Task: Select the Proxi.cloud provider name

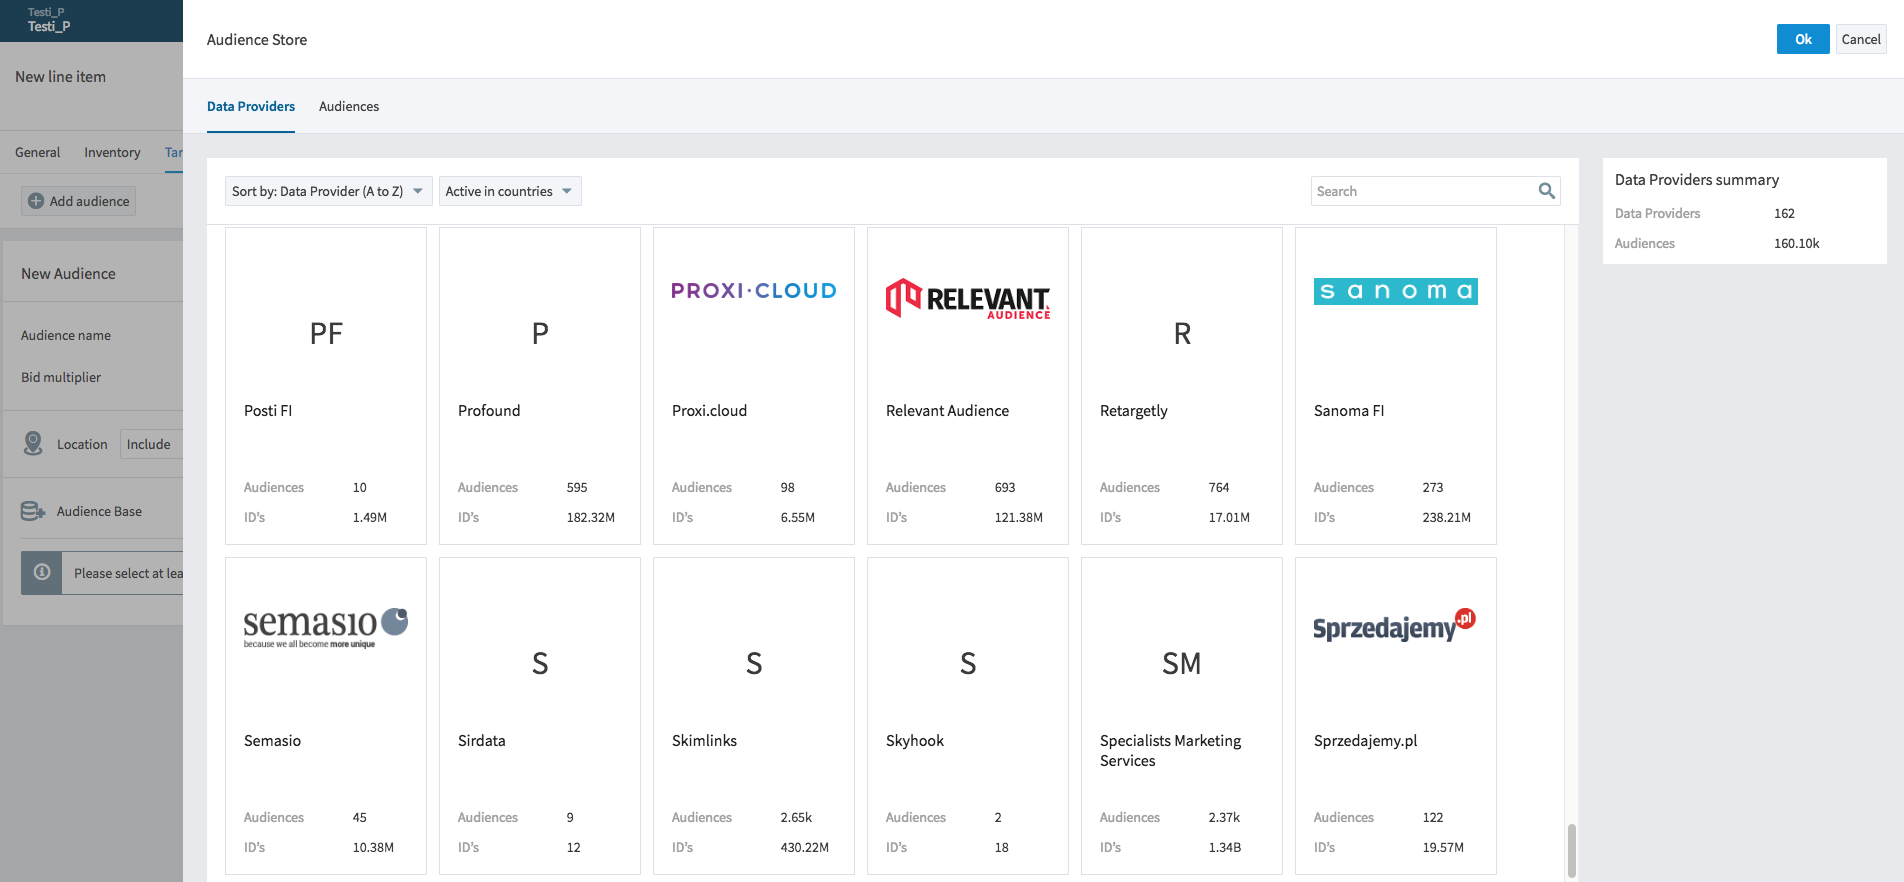Action: pyautogui.click(x=710, y=411)
